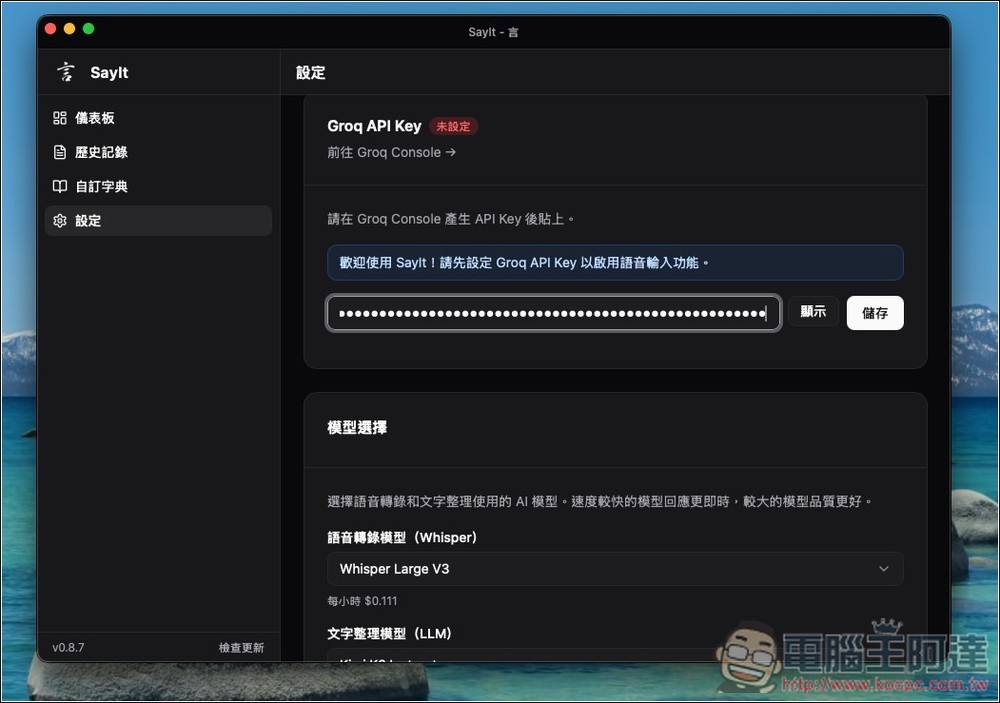
Task: Follow the 前往 Groq Console link
Action: [x=392, y=152]
